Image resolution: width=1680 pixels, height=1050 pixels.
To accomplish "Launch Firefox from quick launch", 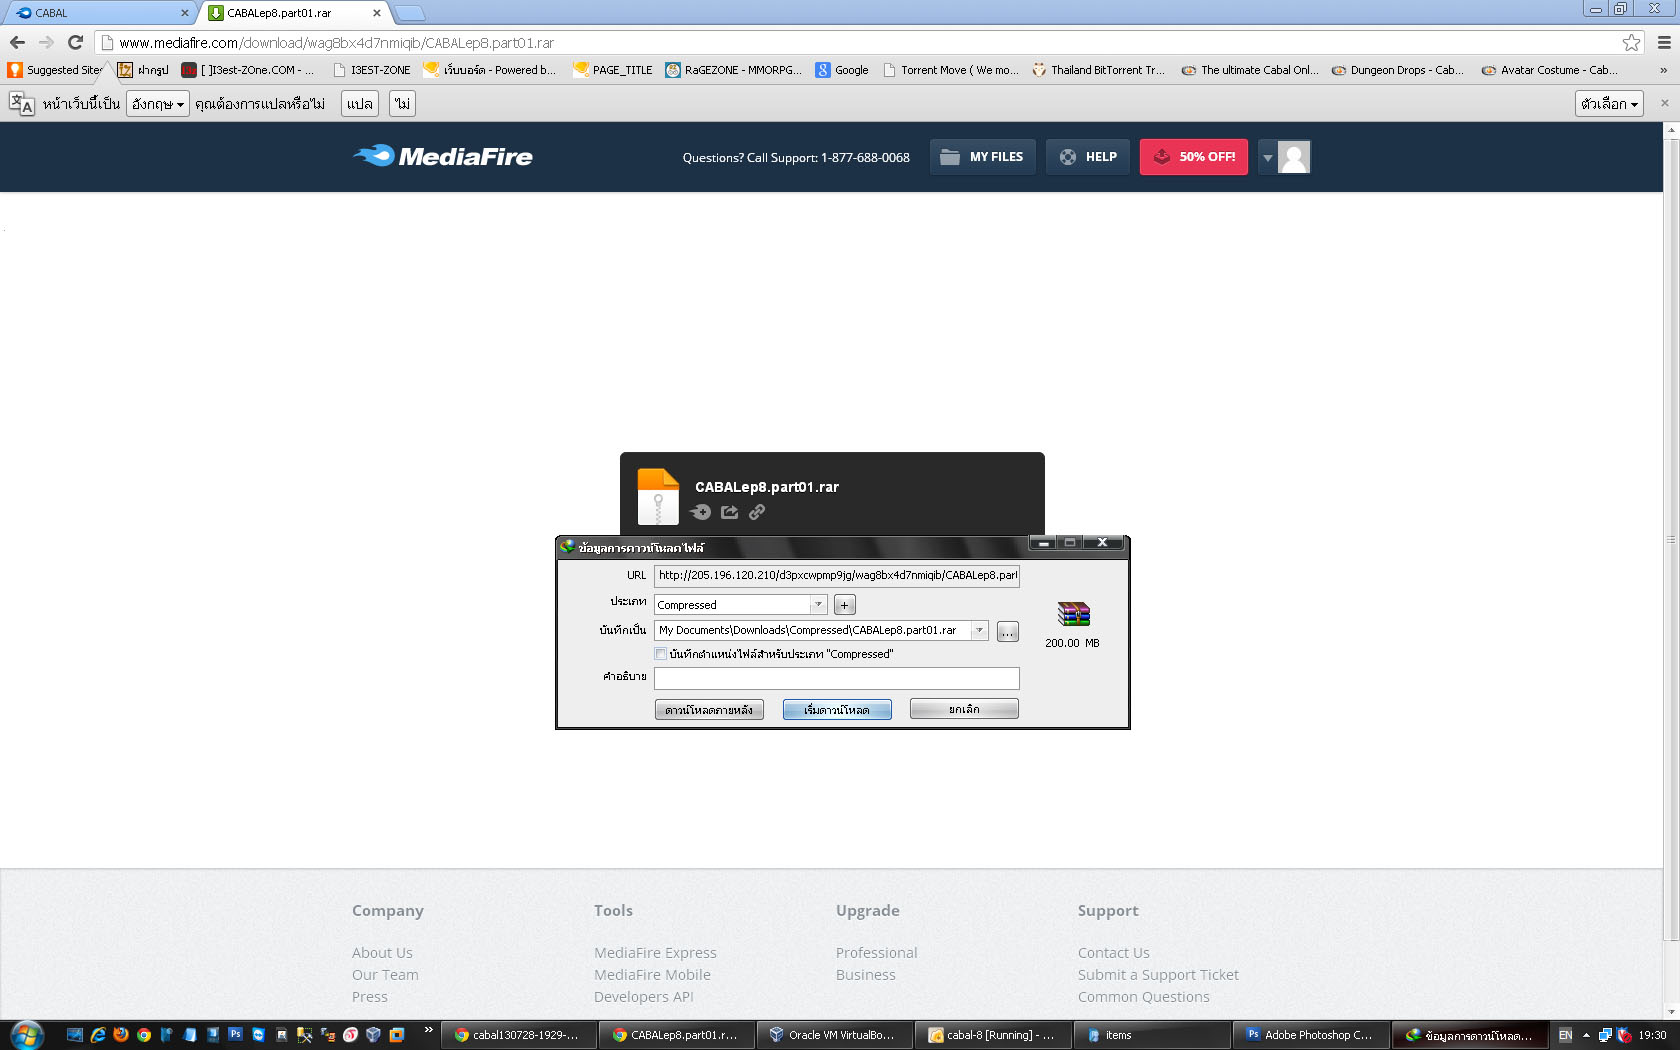I will click(121, 1035).
